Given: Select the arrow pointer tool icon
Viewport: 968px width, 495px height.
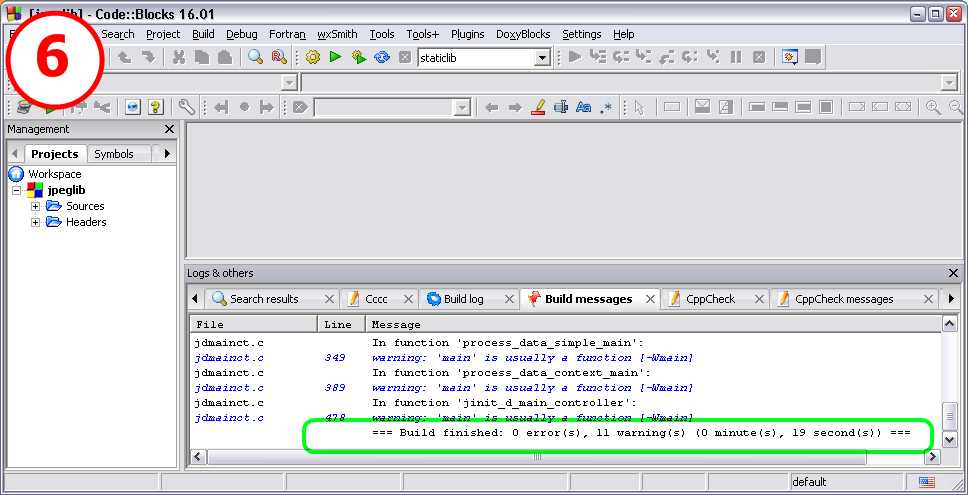Looking at the screenshot, I should pos(639,107).
